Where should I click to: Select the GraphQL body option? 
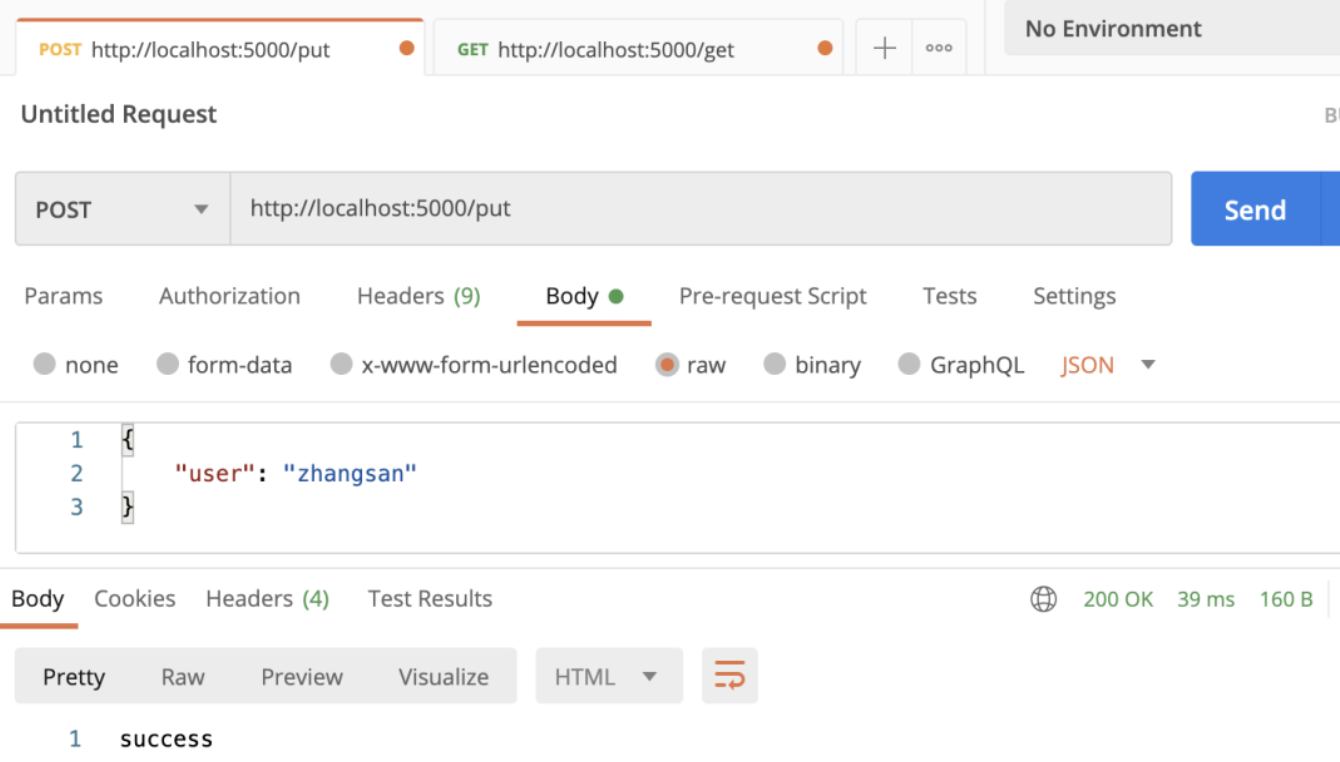[961, 365]
